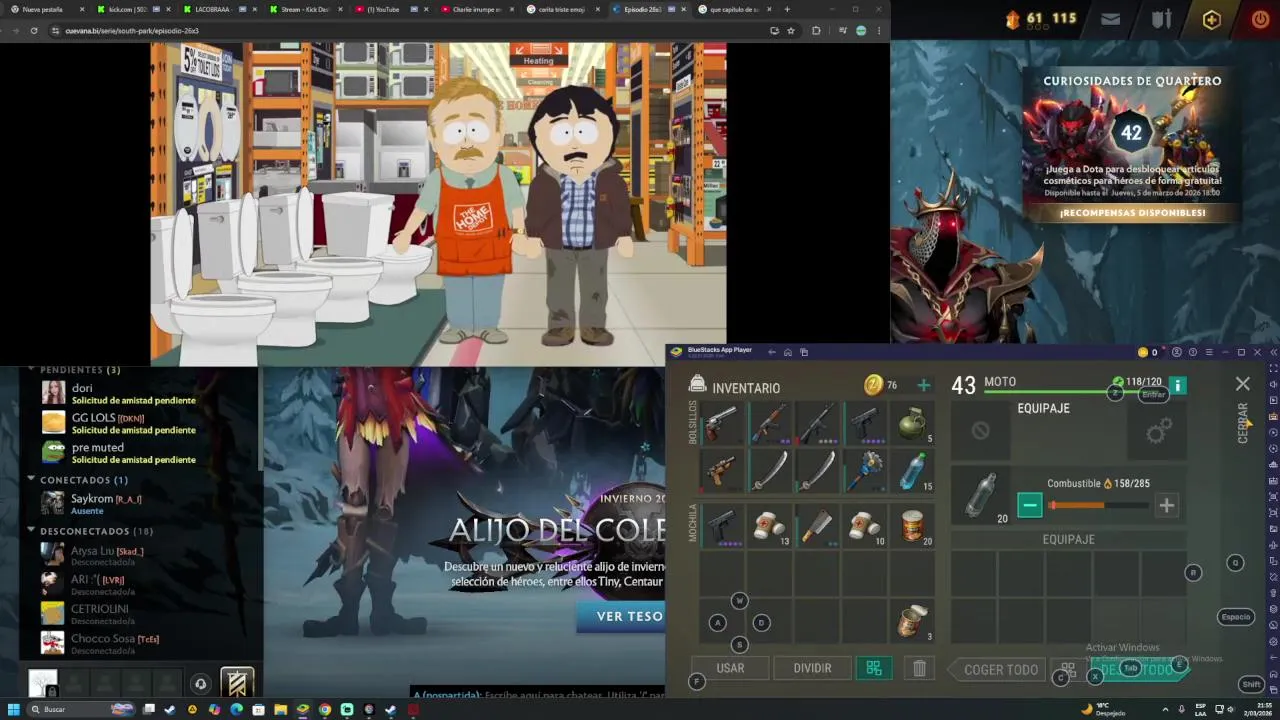Collapse the DESCONECTADOS friends section
Screen dimensions: 1280x720
31,531
